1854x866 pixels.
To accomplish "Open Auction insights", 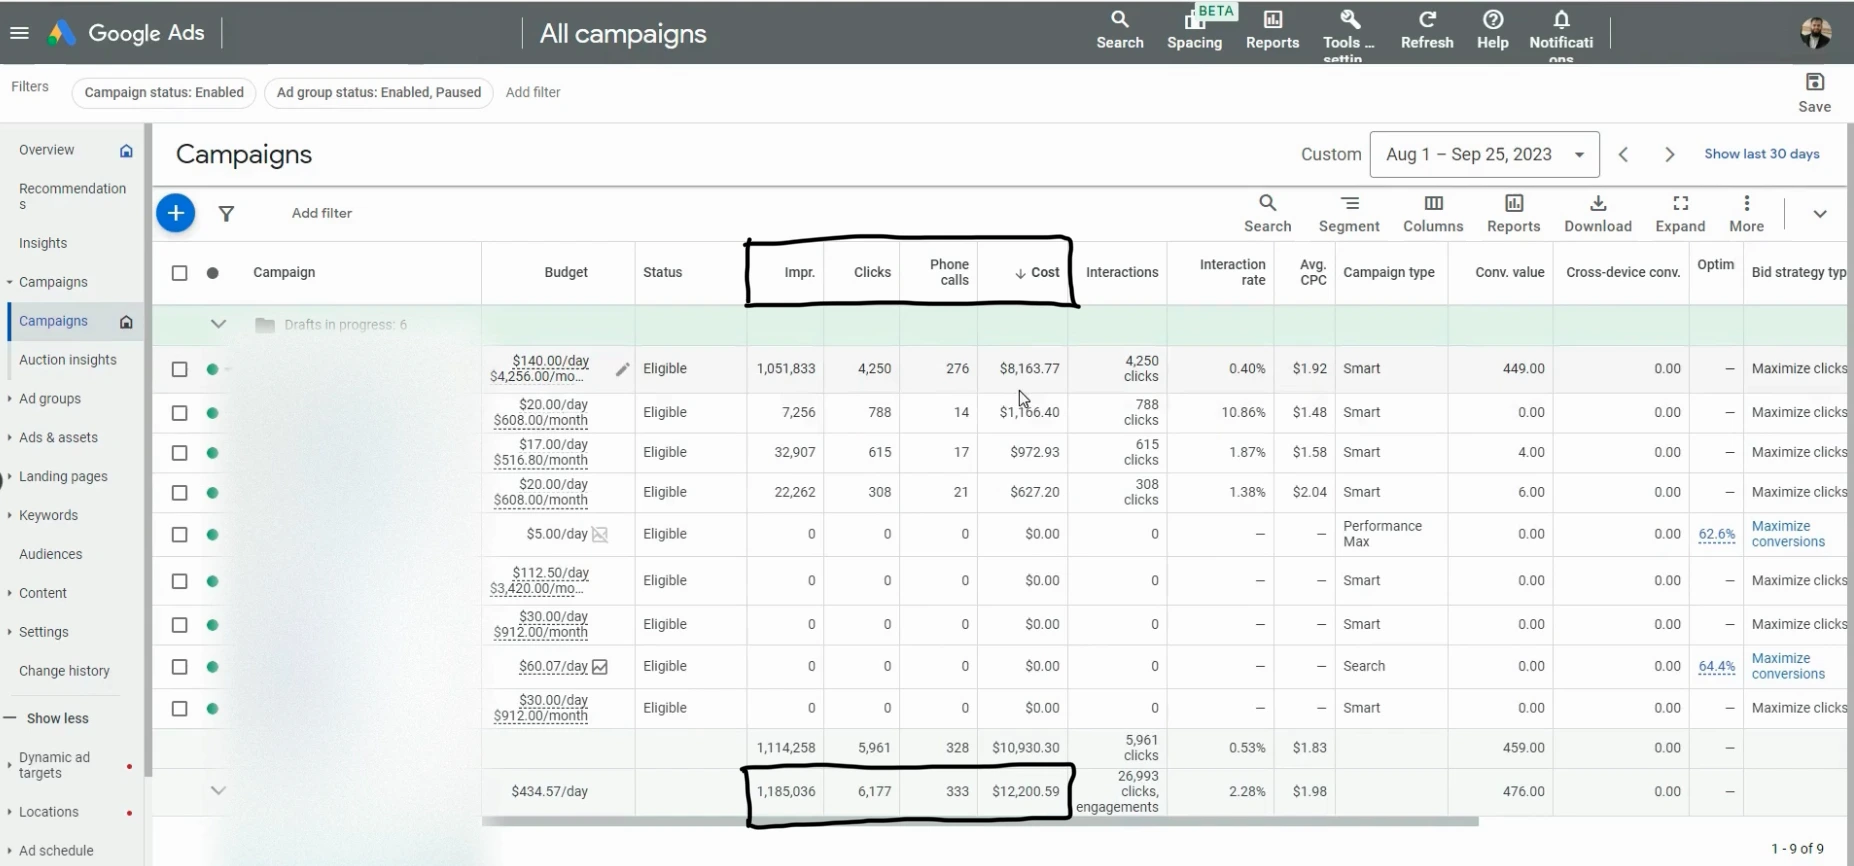I will [x=67, y=360].
